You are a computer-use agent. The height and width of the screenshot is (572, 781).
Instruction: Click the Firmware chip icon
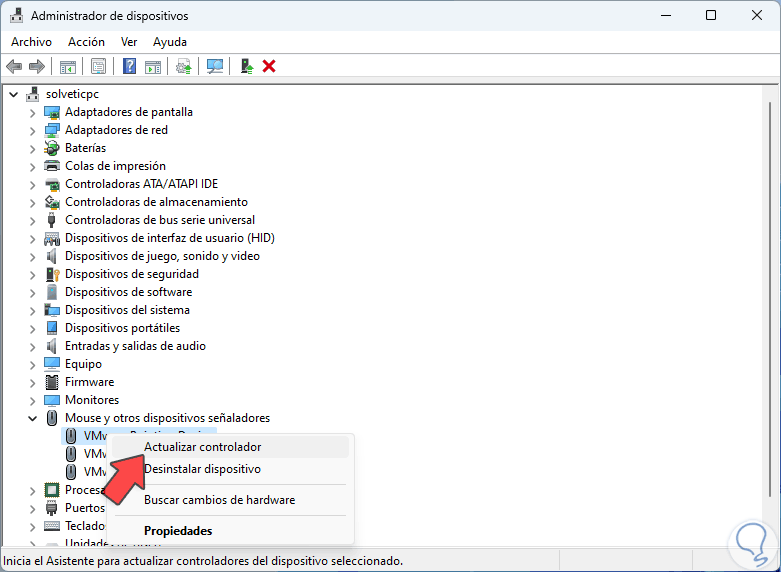(52, 382)
